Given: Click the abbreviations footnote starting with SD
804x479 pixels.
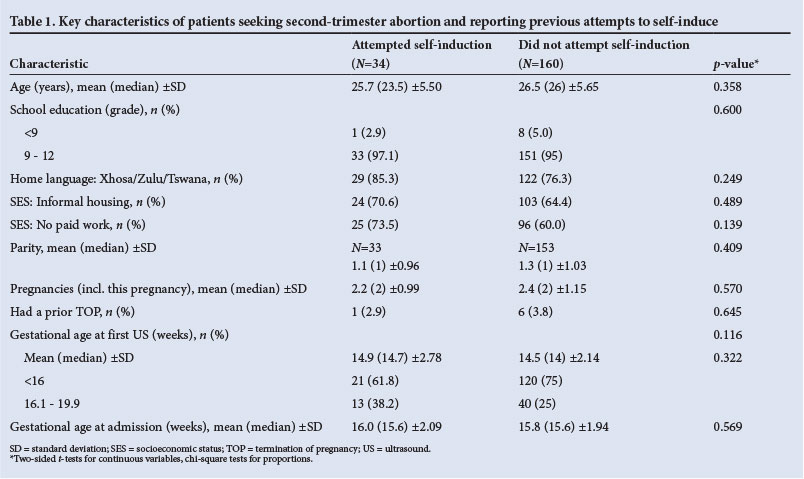Looking at the screenshot, I should click(220, 448).
